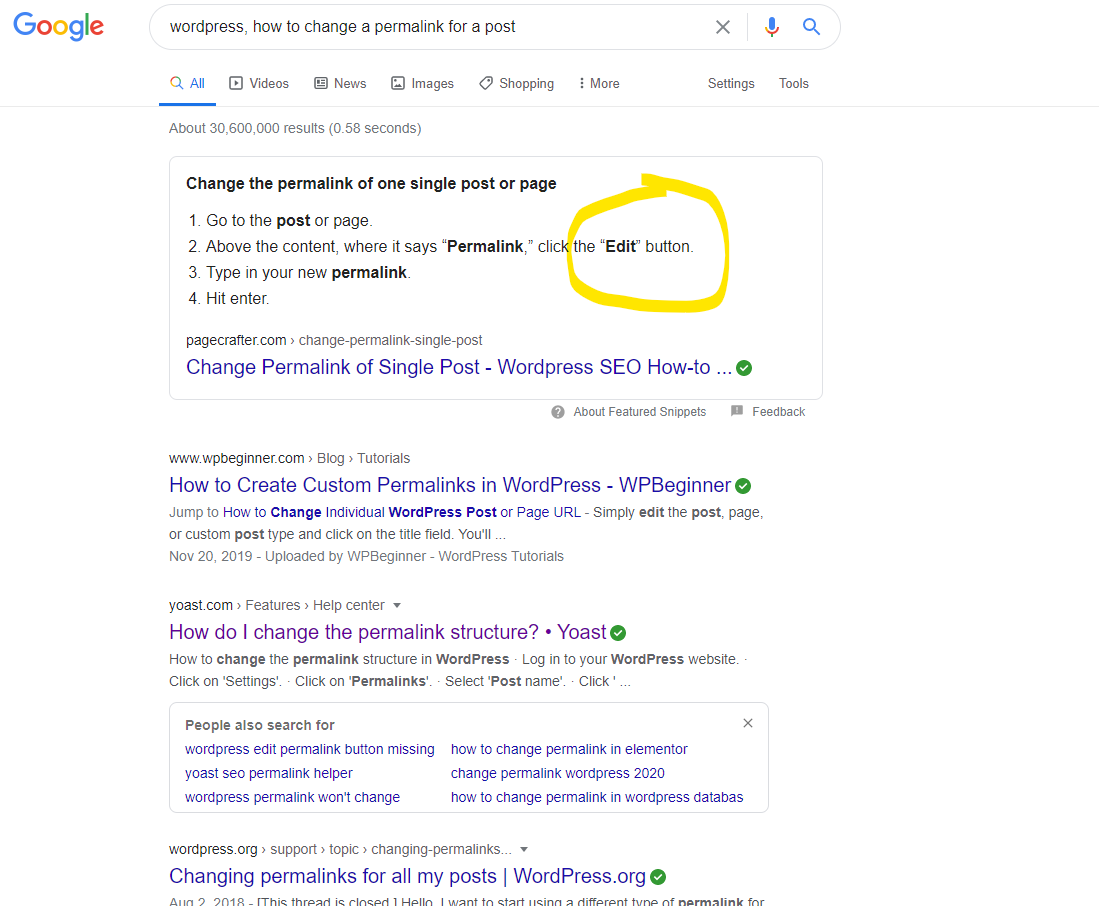Switch to the Images tab
Image resolution: width=1099 pixels, height=906 pixels.
tap(422, 84)
